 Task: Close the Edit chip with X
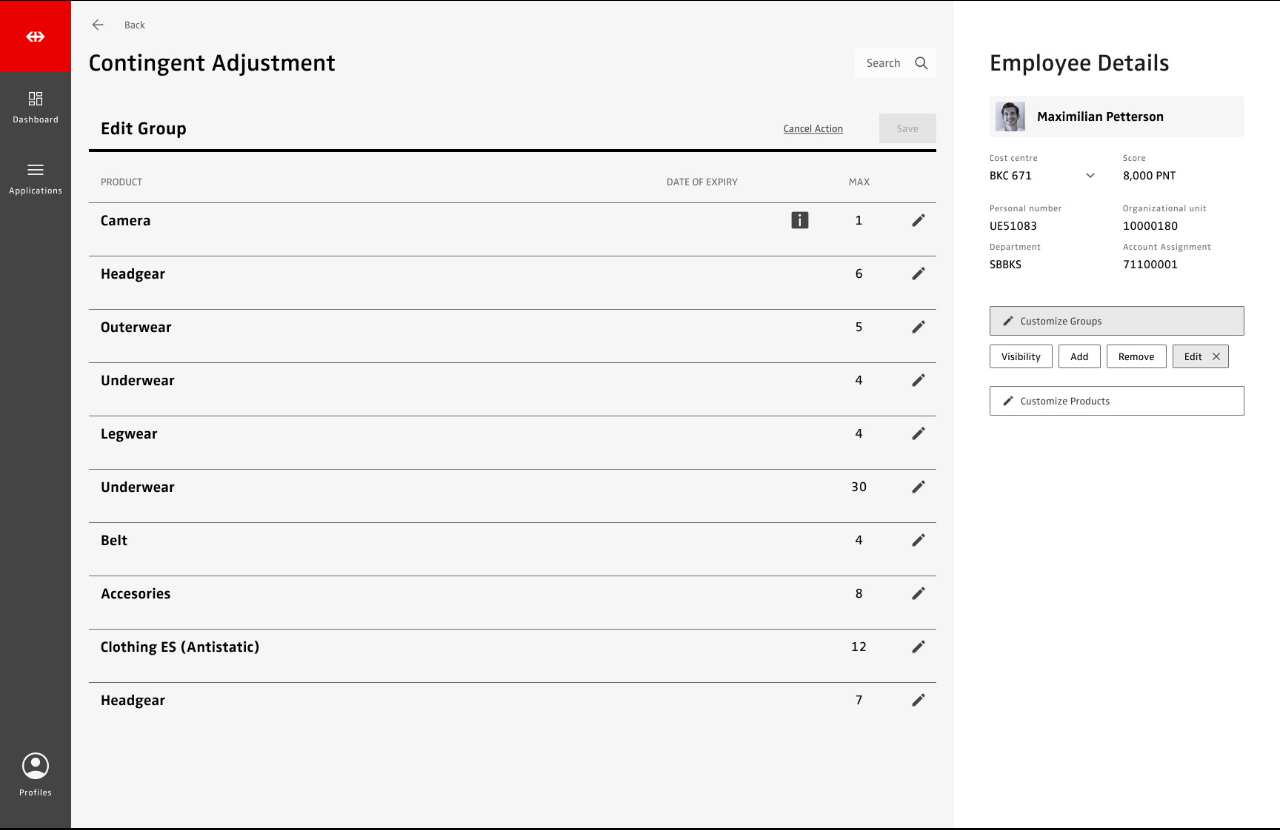(1216, 357)
